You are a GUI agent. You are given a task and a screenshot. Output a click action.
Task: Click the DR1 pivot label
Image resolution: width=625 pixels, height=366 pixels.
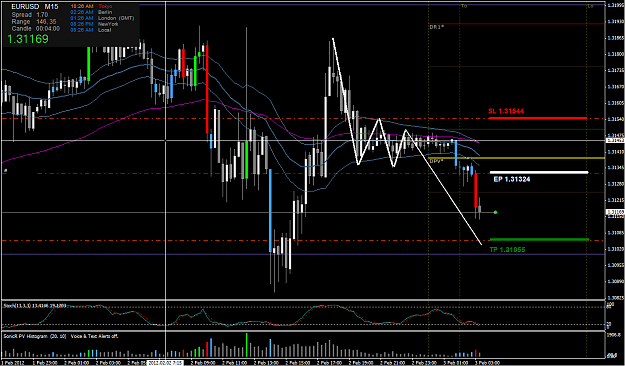click(x=436, y=27)
